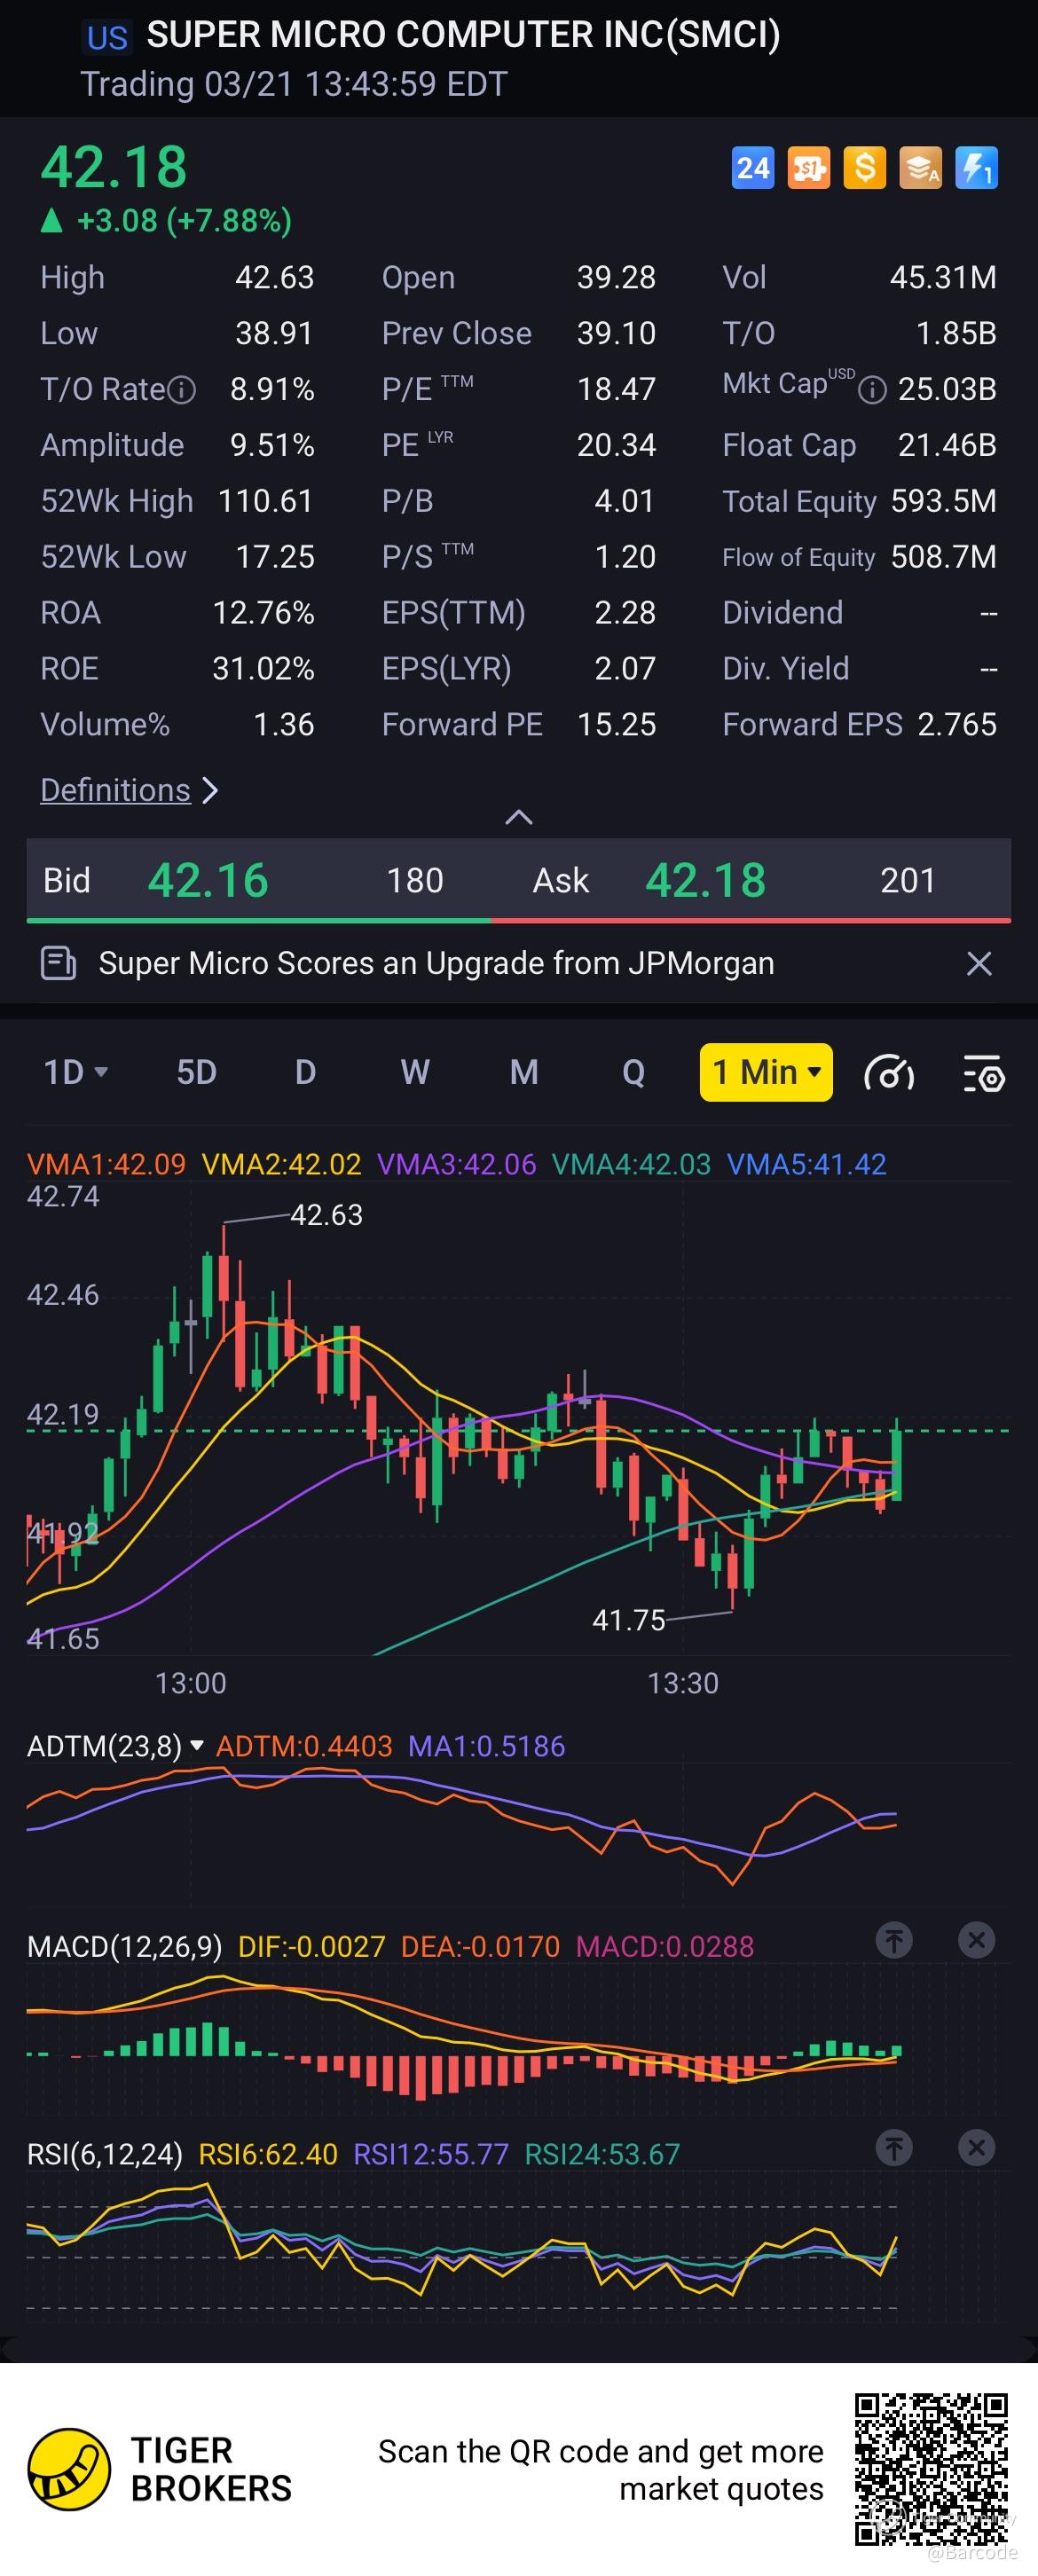Move MACD indicator to top with arrow icon

click(894, 1940)
